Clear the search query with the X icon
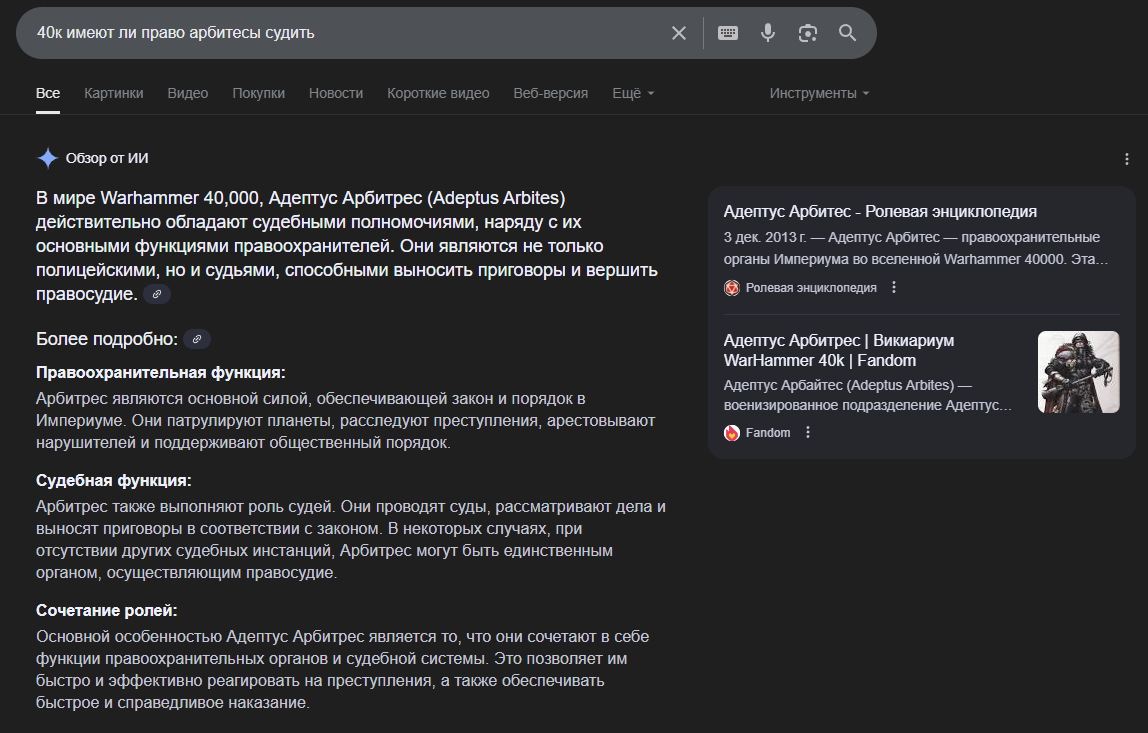1148x733 pixels. pos(679,33)
